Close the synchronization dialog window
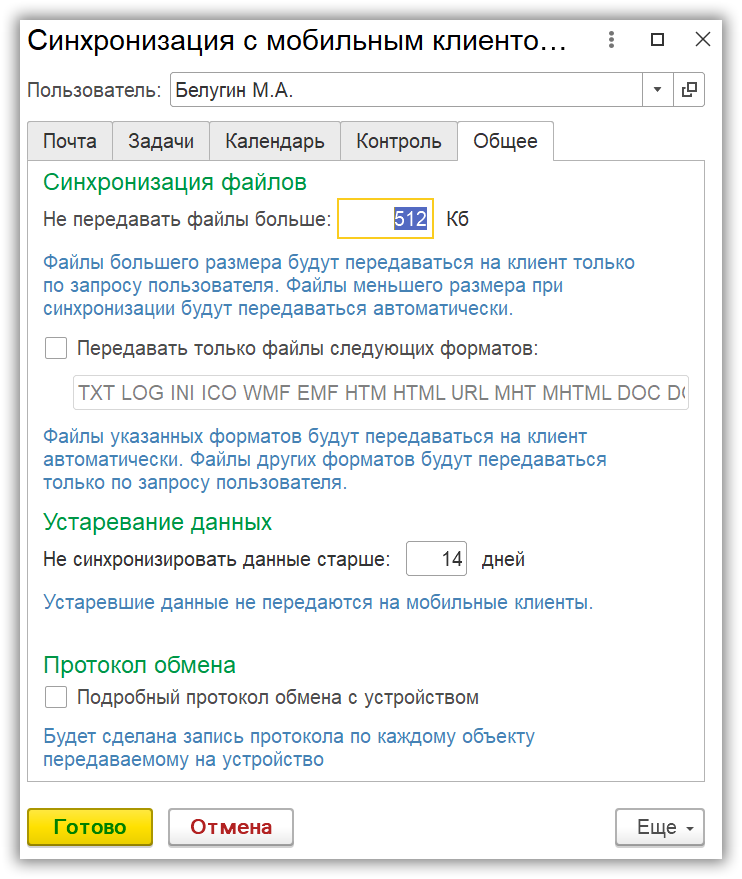Viewport: 742px width, 879px height. pos(703,39)
